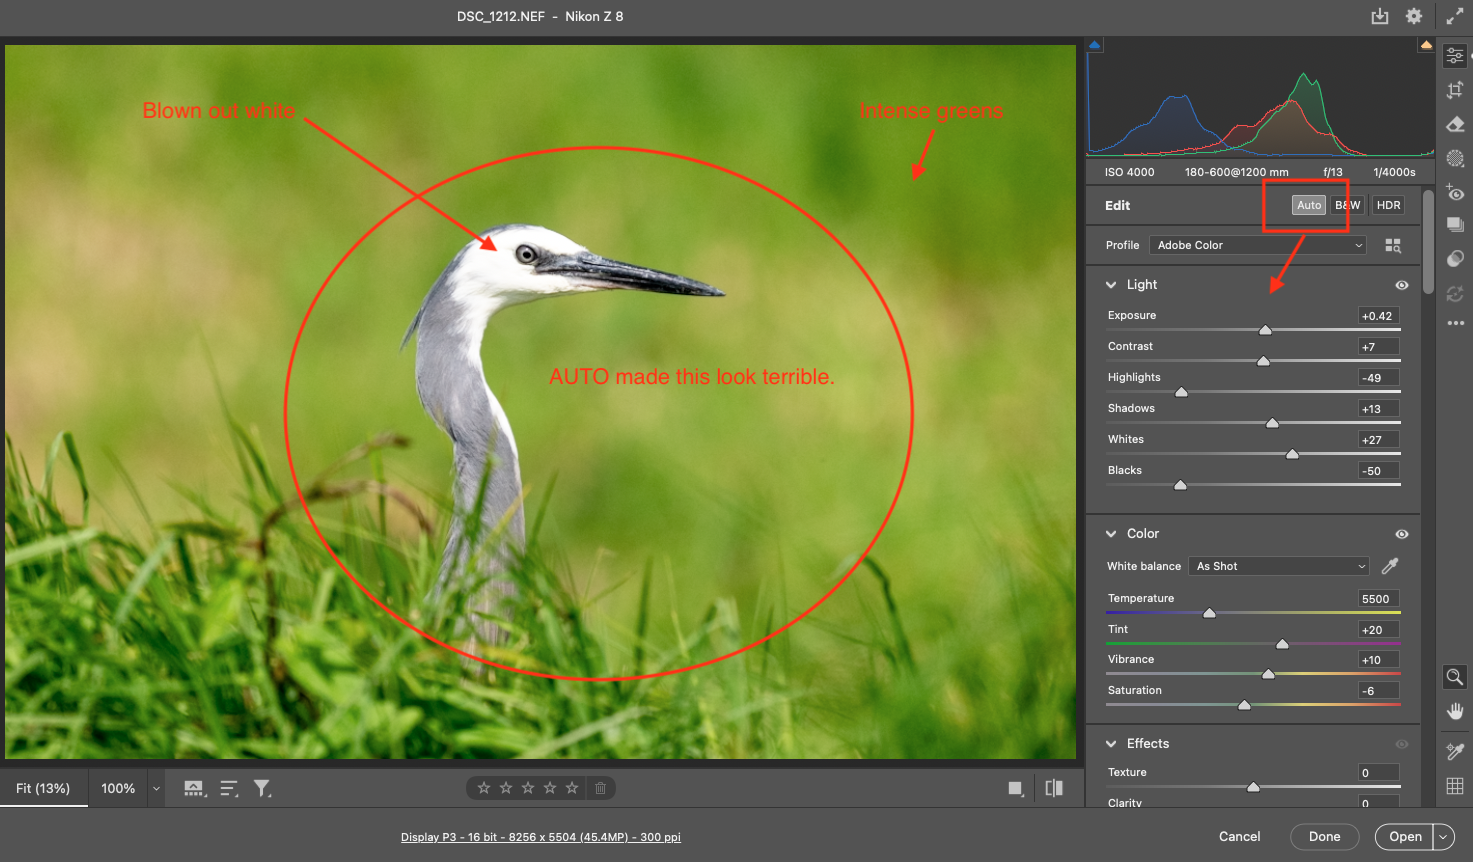Toggle Color panel visibility eye

tap(1402, 534)
